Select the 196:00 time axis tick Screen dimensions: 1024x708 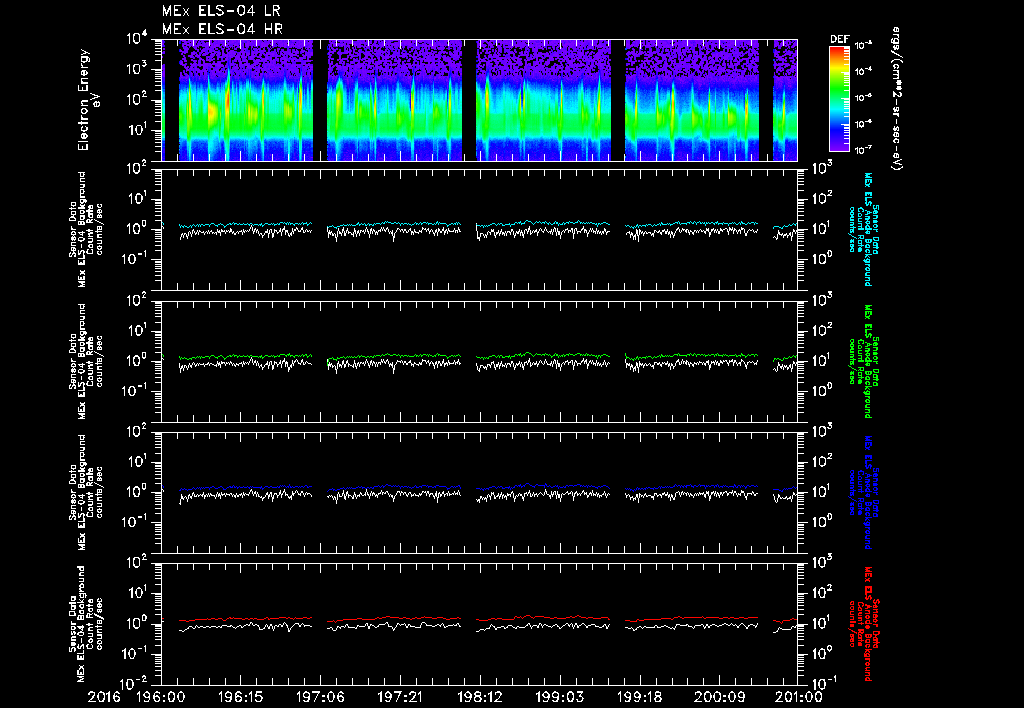pyautogui.click(x=160, y=696)
